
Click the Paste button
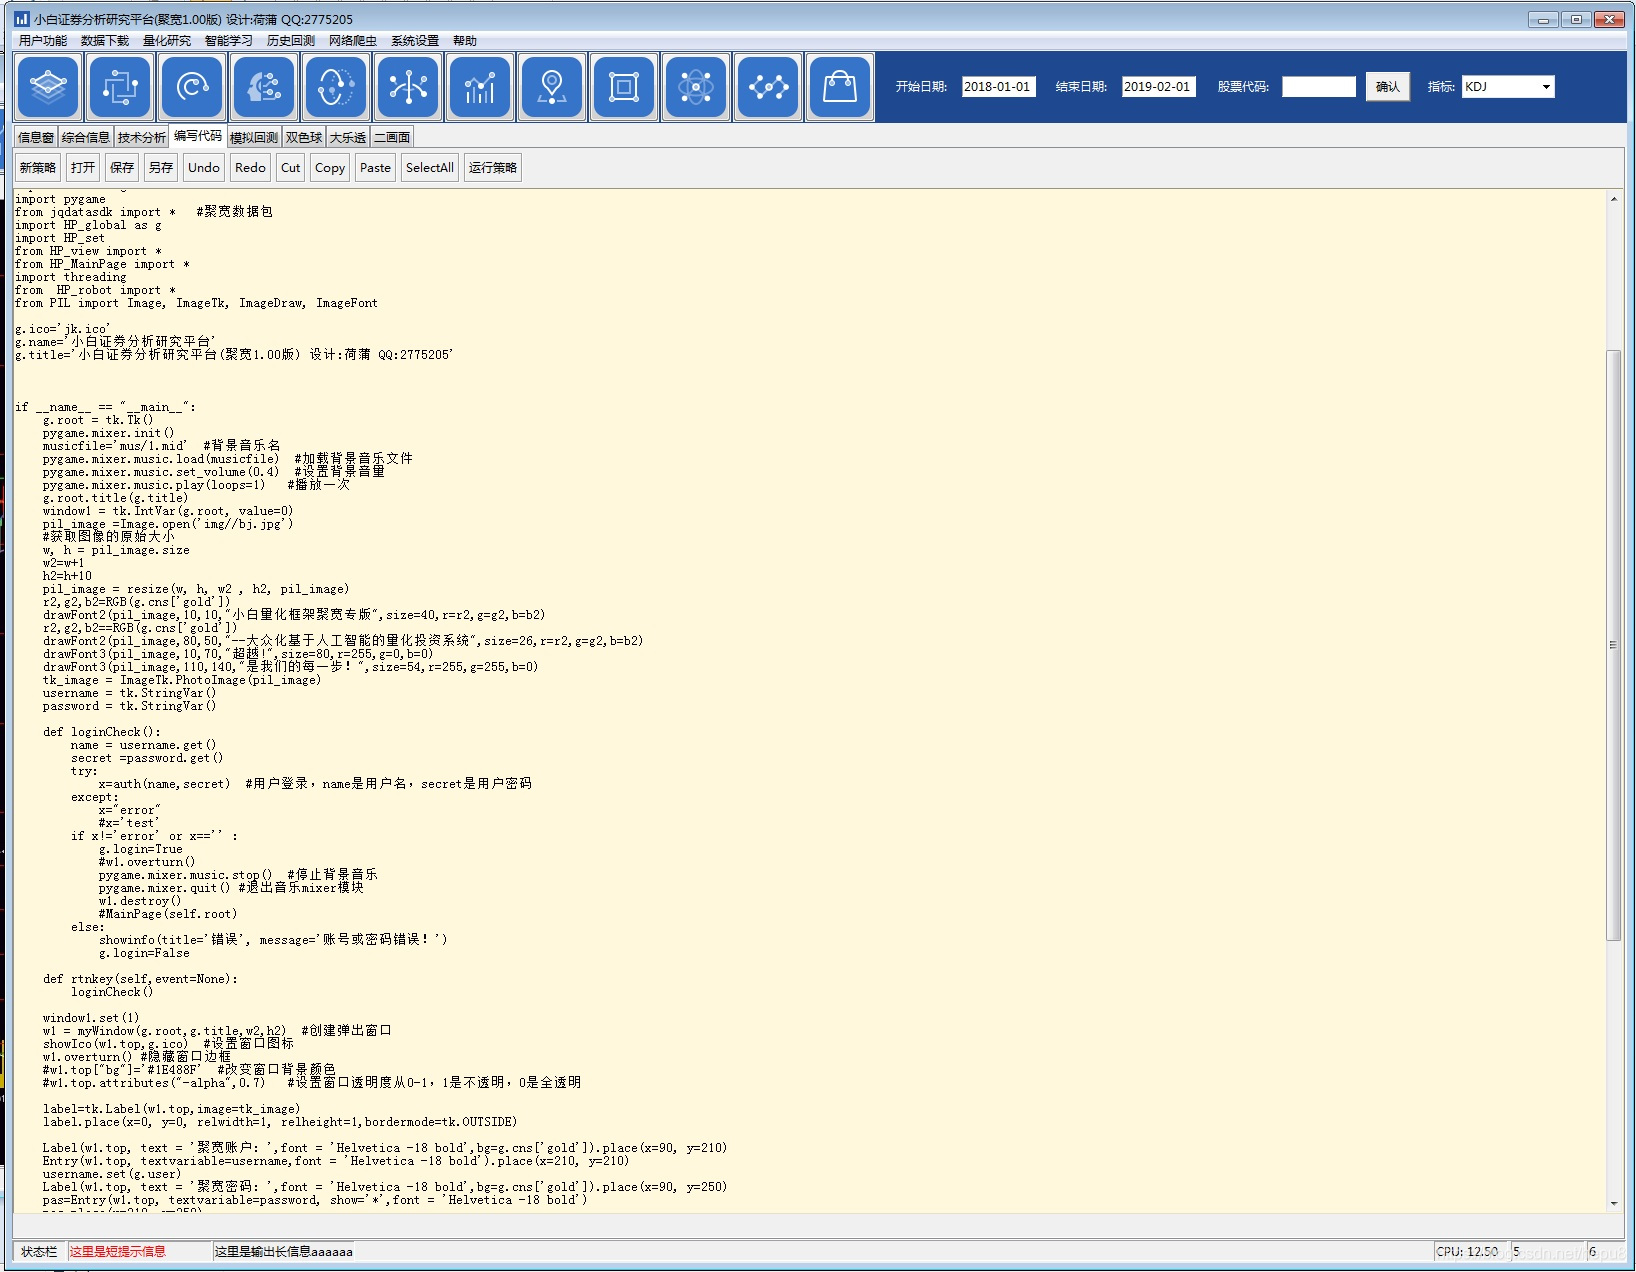375,168
